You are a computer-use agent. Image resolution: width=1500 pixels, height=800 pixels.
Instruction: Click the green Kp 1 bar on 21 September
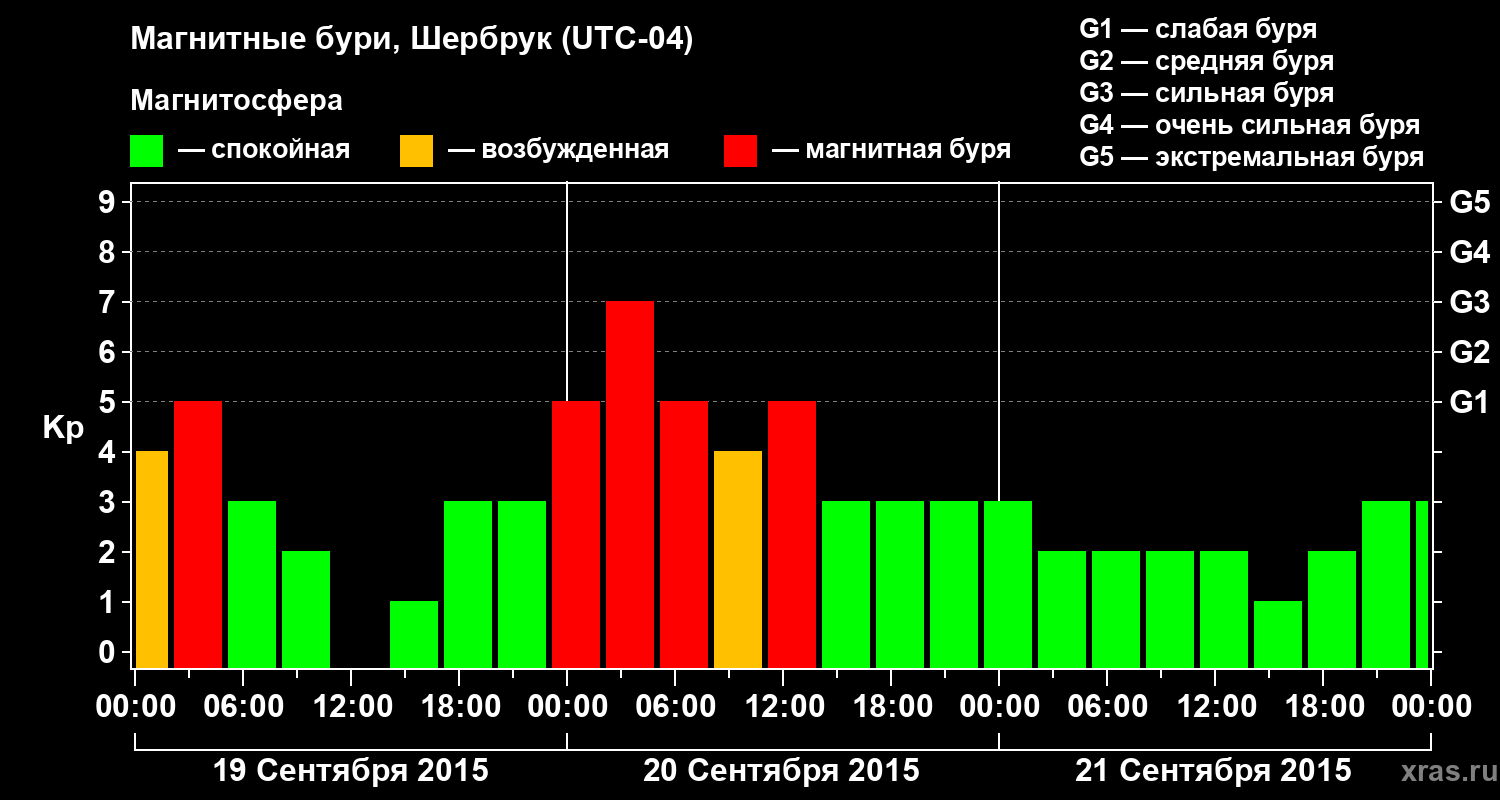pyautogui.click(x=1278, y=634)
